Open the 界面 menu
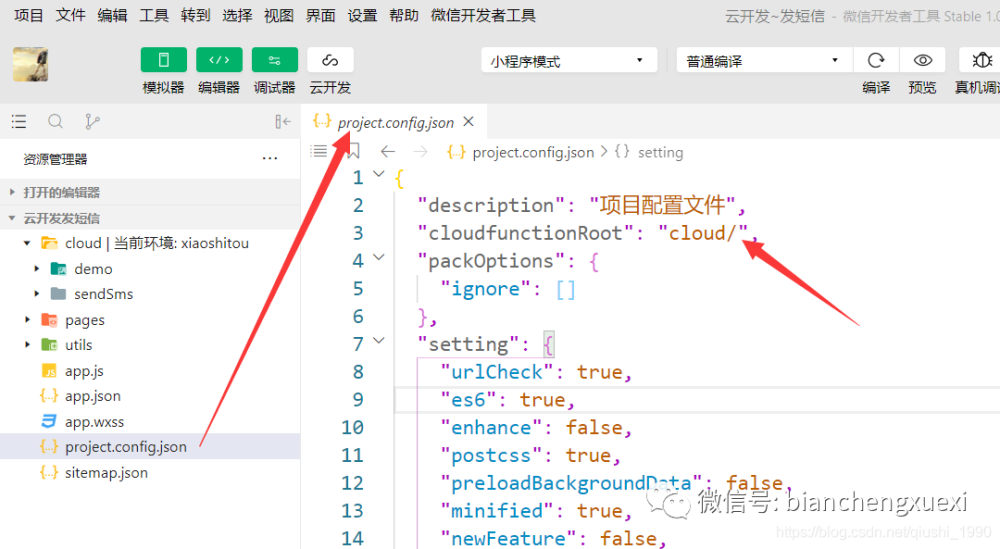This screenshot has height=549, width=1000. click(320, 15)
